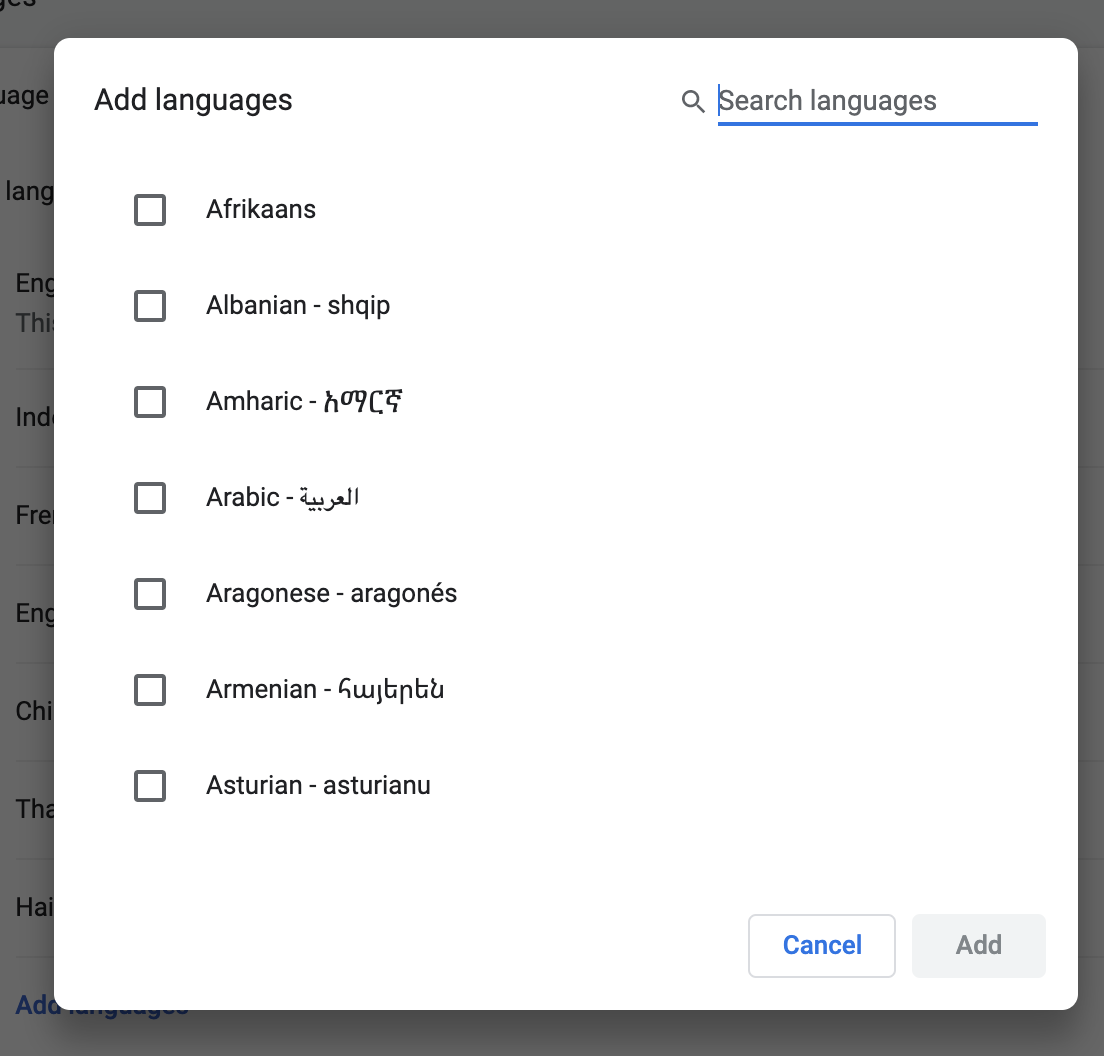Cancel the Add languages dialog

tap(822, 945)
